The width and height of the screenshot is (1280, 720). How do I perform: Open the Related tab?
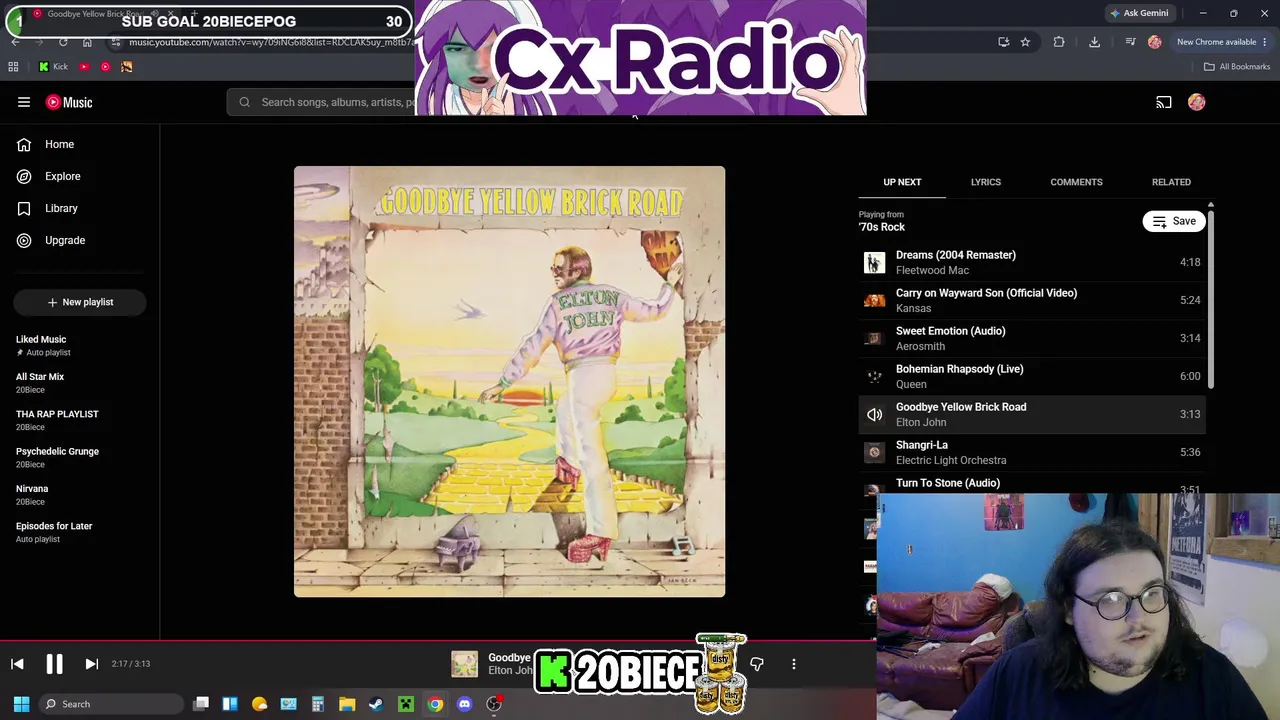click(x=1171, y=182)
